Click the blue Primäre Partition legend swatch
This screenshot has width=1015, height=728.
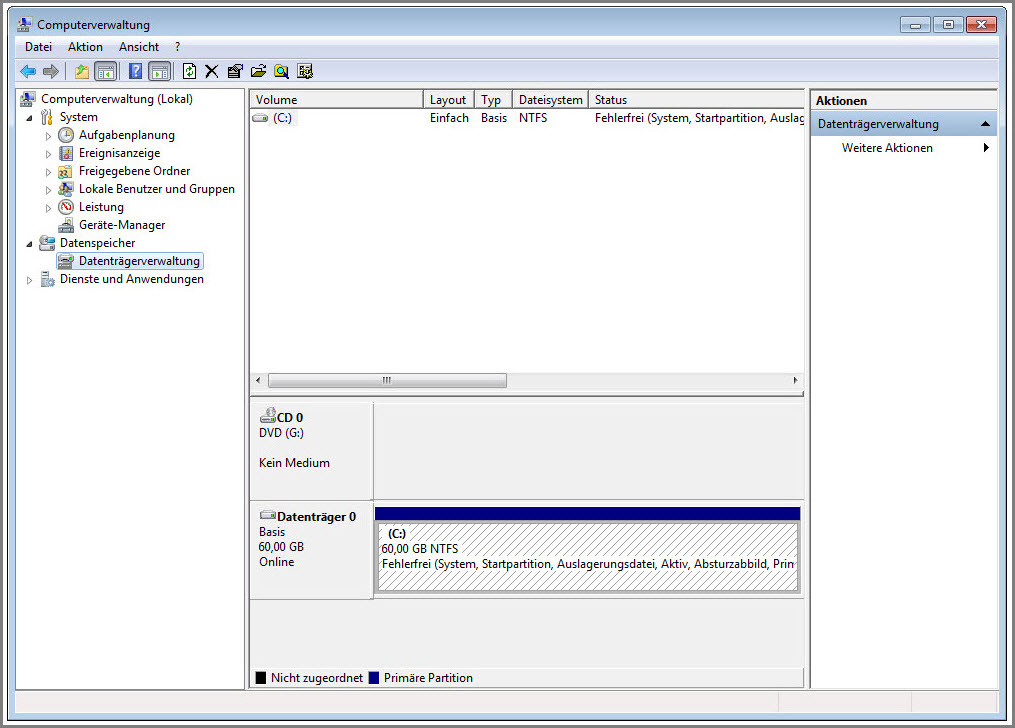374,678
